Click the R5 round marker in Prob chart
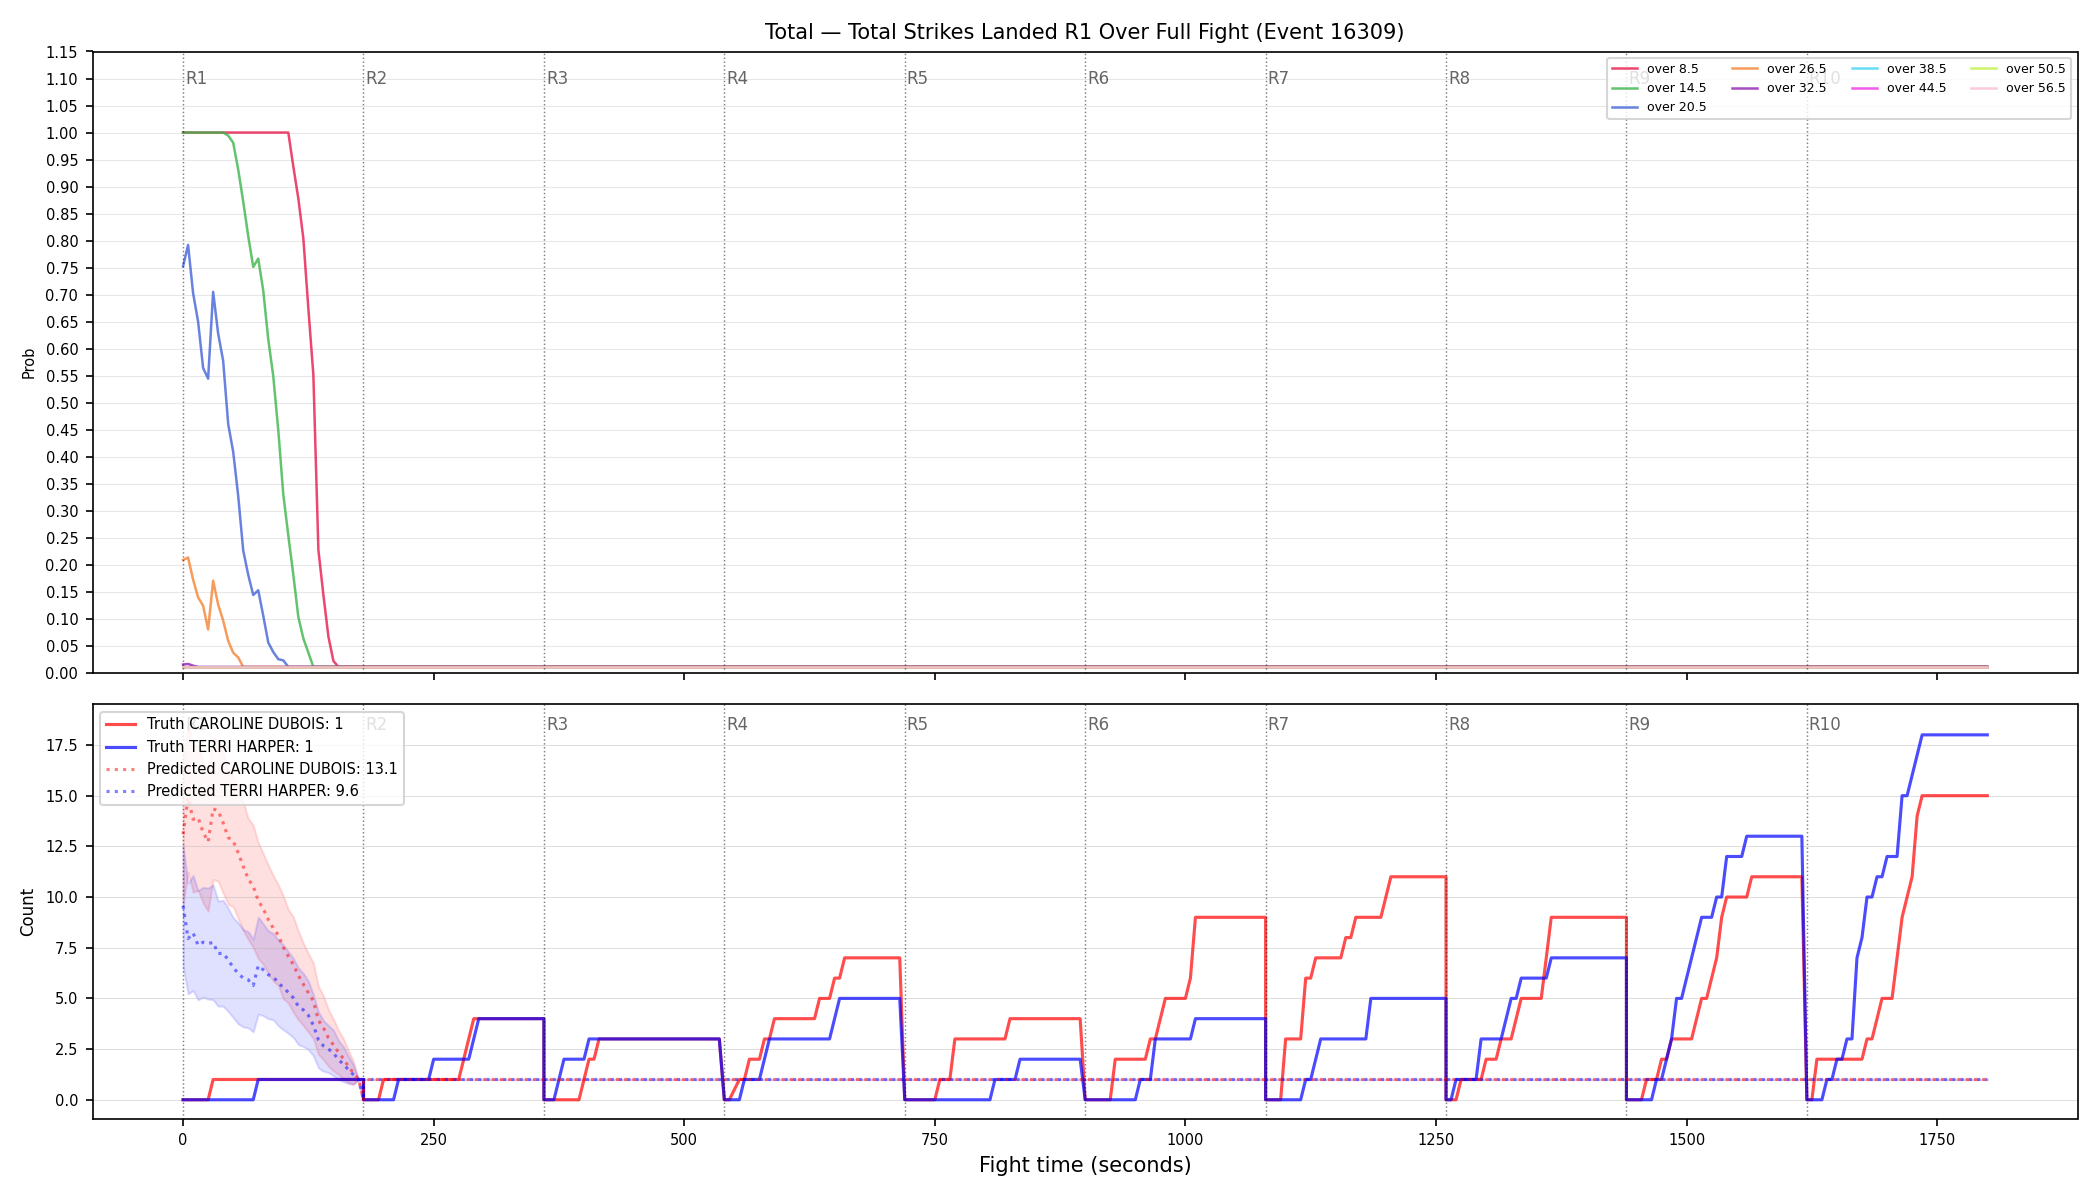This screenshot has height=1200, width=2100. [x=918, y=78]
